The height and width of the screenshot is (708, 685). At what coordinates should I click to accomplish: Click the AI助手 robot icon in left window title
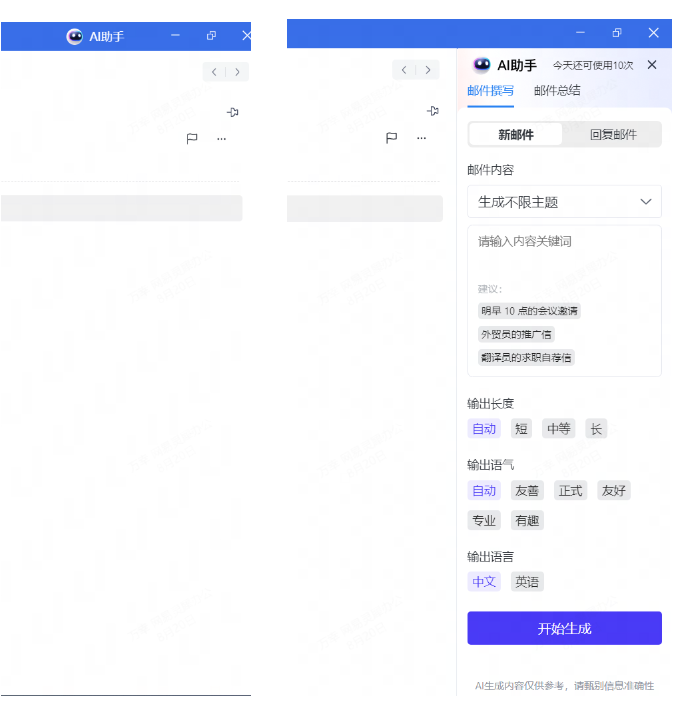(x=75, y=36)
